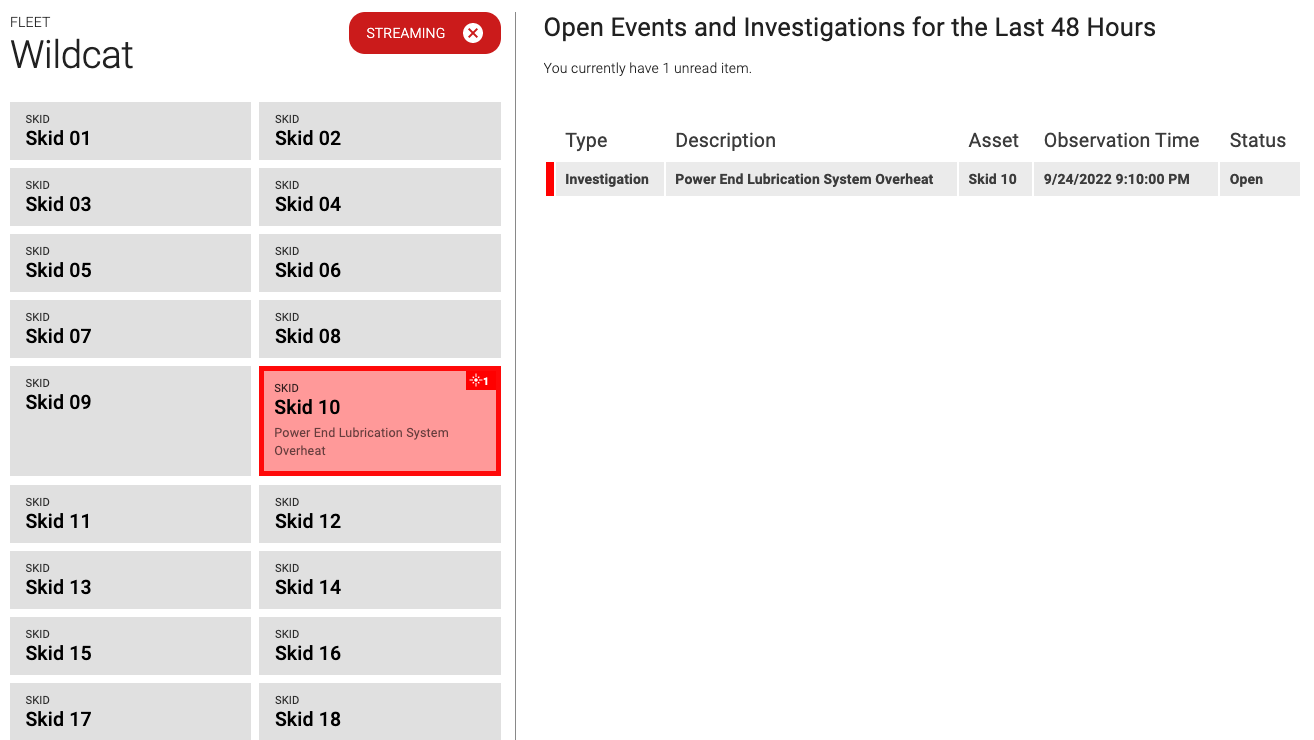Choose the Skid 08 tile
The height and width of the screenshot is (740, 1314).
(x=380, y=329)
